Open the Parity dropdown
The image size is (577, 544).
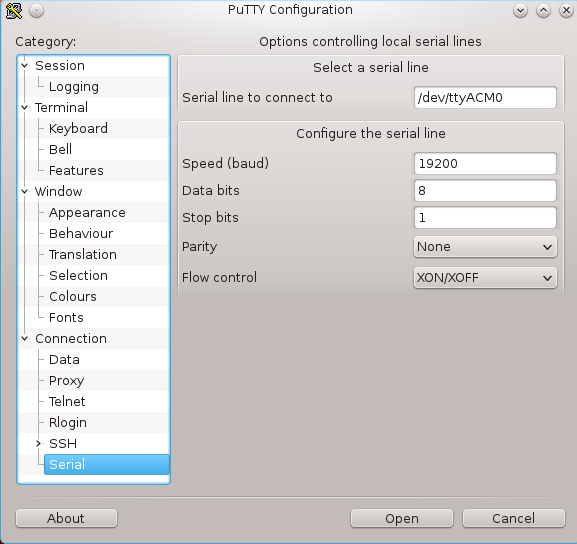(x=485, y=247)
